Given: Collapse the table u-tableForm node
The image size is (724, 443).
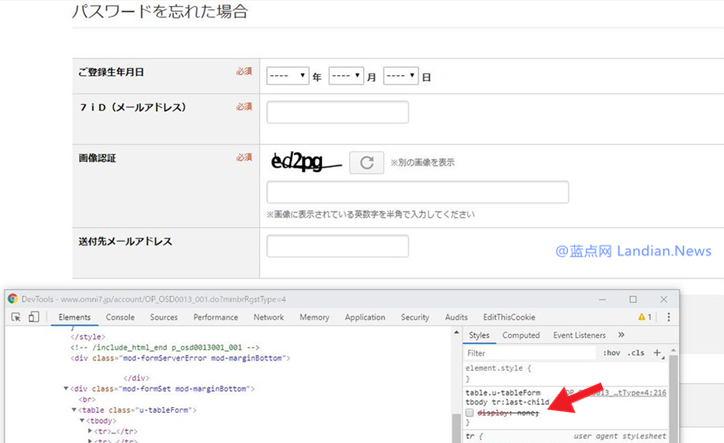Looking at the screenshot, I should [76, 410].
